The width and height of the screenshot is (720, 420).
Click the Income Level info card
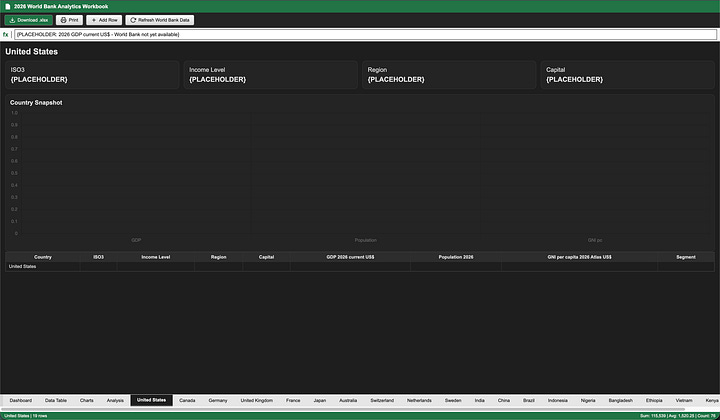click(x=270, y=75)
